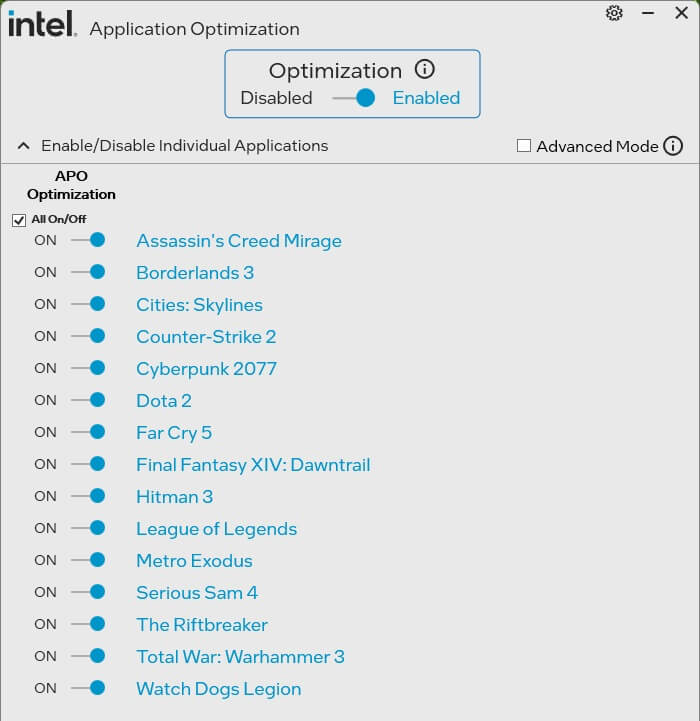The image size is (700, 721).
Task: Toggle Cyberpunk 2077 APO switch
Action: [x=88, y=368]
